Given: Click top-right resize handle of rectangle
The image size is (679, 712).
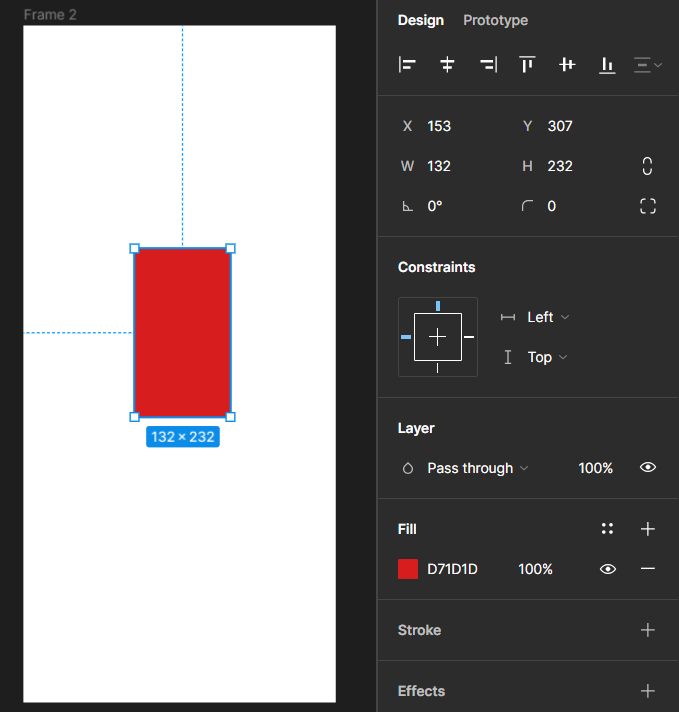Looking at the screenshot, I should tap(230, 248).
